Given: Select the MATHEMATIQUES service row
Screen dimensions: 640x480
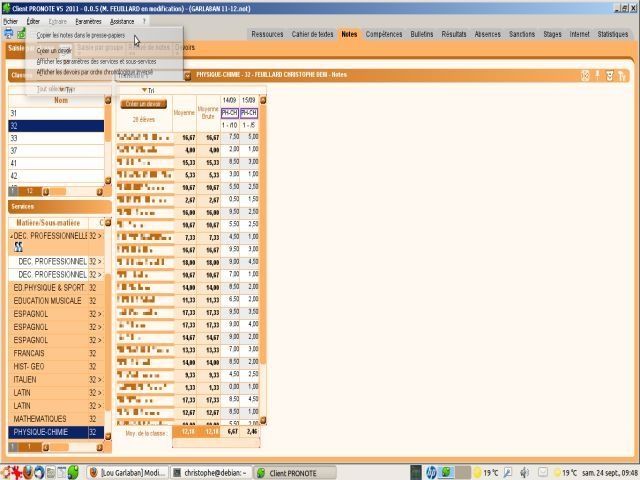Looking at the screenshot, I should [x=56, y=419].
